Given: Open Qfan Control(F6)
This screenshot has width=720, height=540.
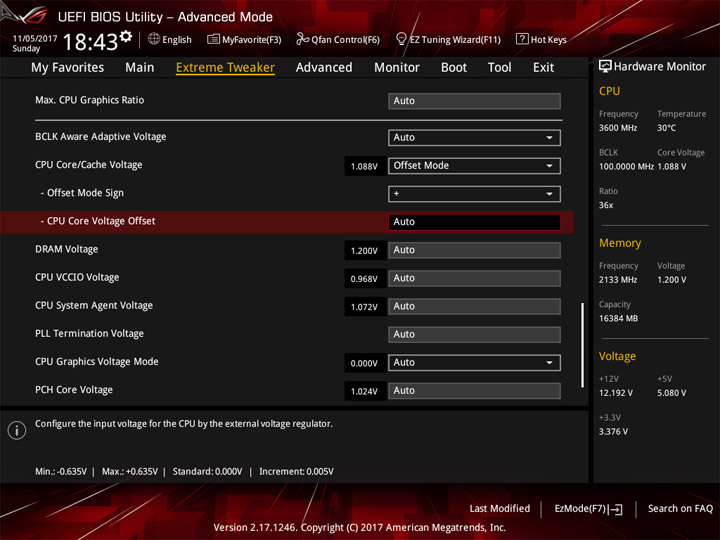Looking at the screenshot, I should [x=338, y=39].
